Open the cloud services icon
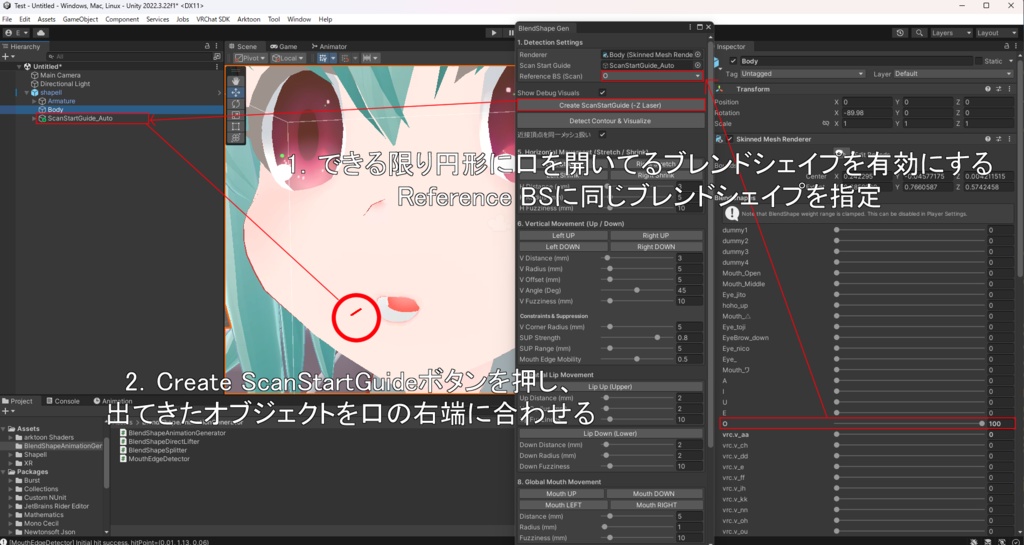Image resolution: width=1024 pixels, height=545 pixels. coord(41,33)
